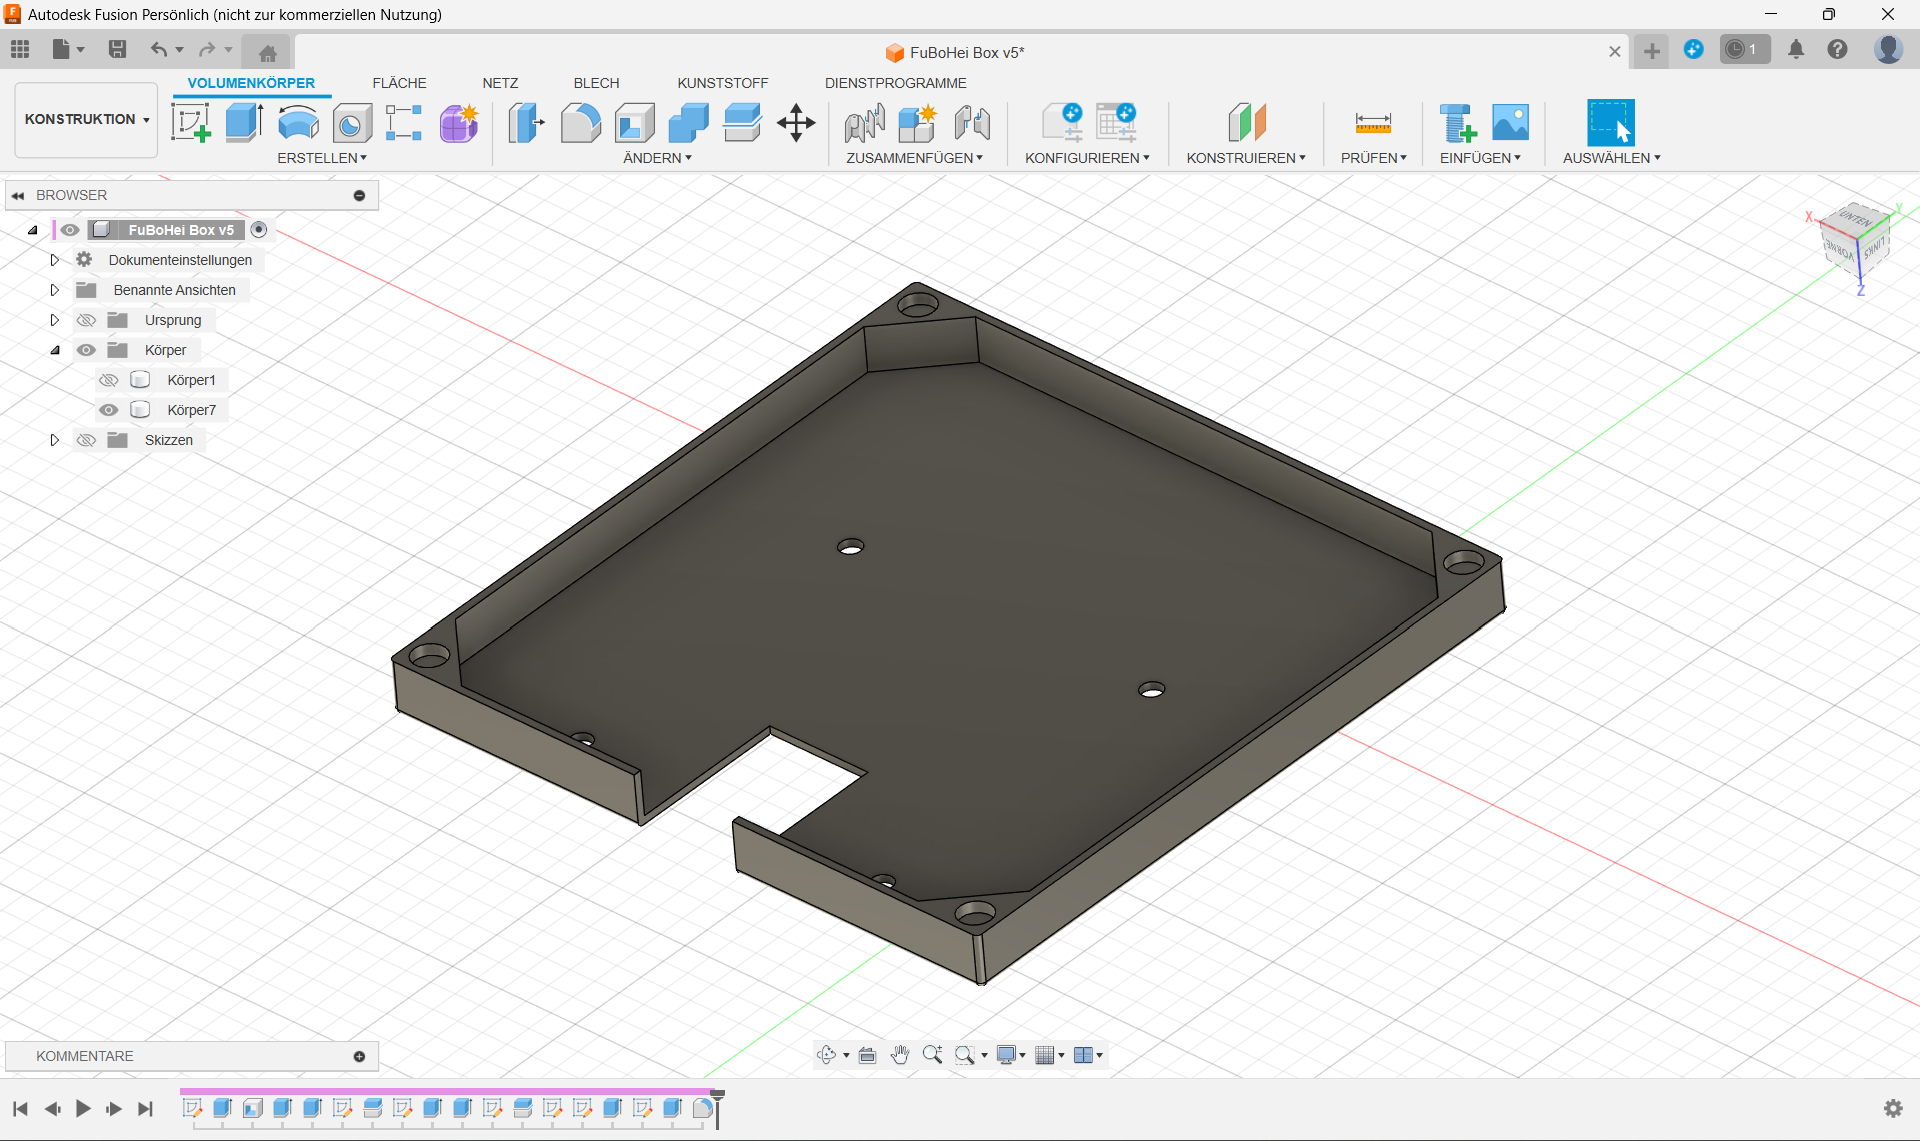Image resolution: width=1920 pixels, height=1141 pixels.
Task: Switch to the DIENSTPROGRAMME tab
Action: [895, 83]
